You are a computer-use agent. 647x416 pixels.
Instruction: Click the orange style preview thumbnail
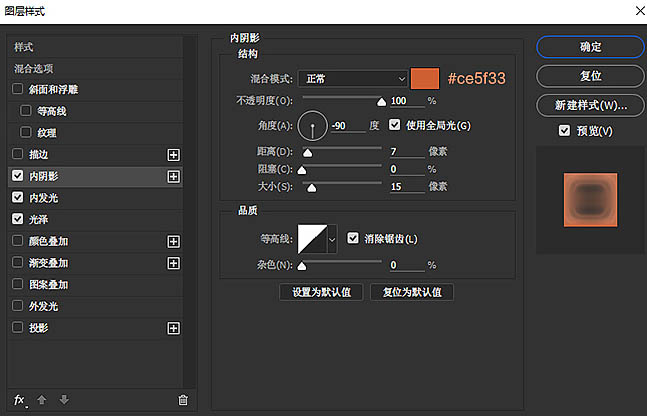click(x=590, y=200)
